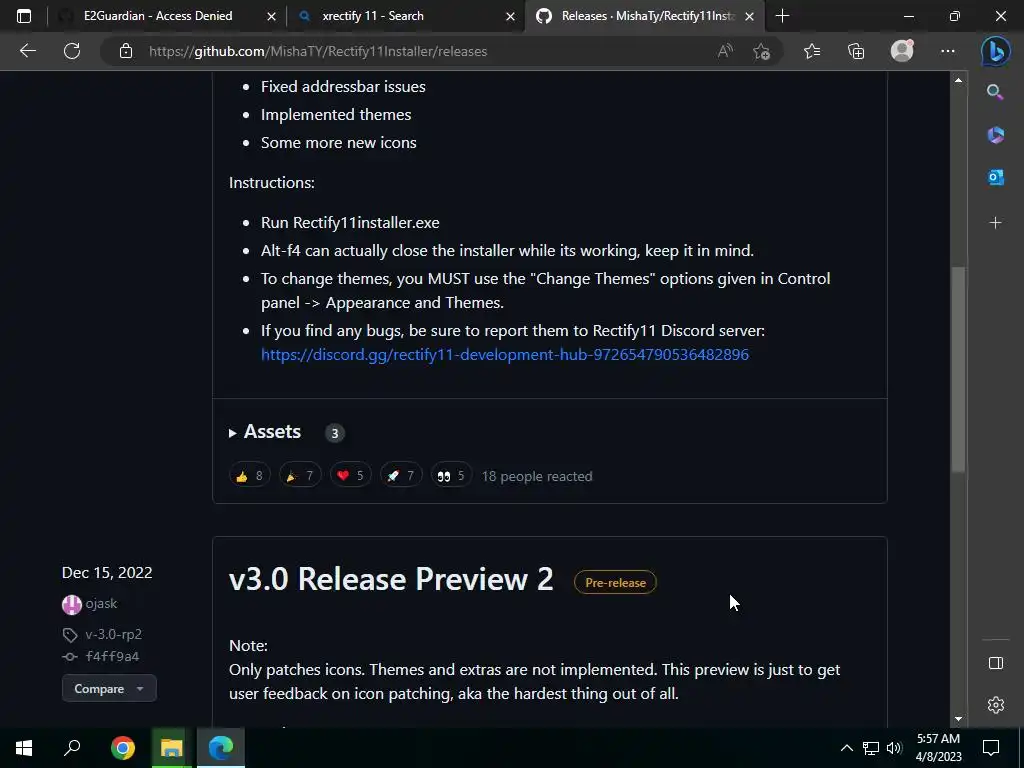Open taskbar Search magnifier

click(x=72, y=748)
